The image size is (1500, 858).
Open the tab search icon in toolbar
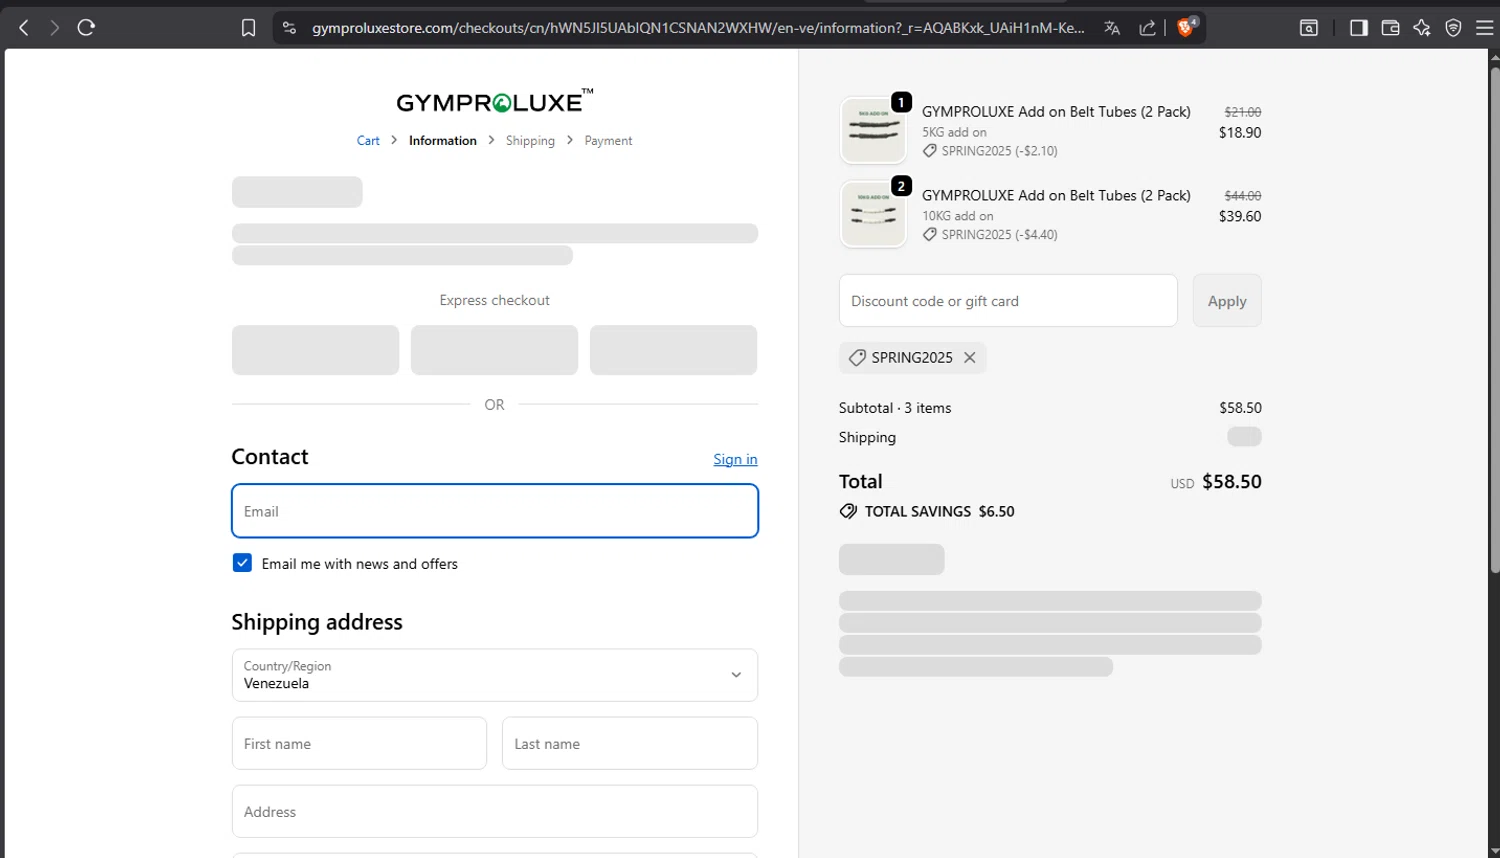coord(1309,28)
